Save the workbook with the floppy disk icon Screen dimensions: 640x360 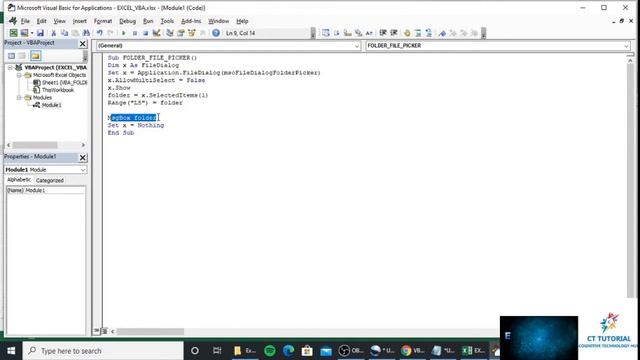[x=40, y=33]
